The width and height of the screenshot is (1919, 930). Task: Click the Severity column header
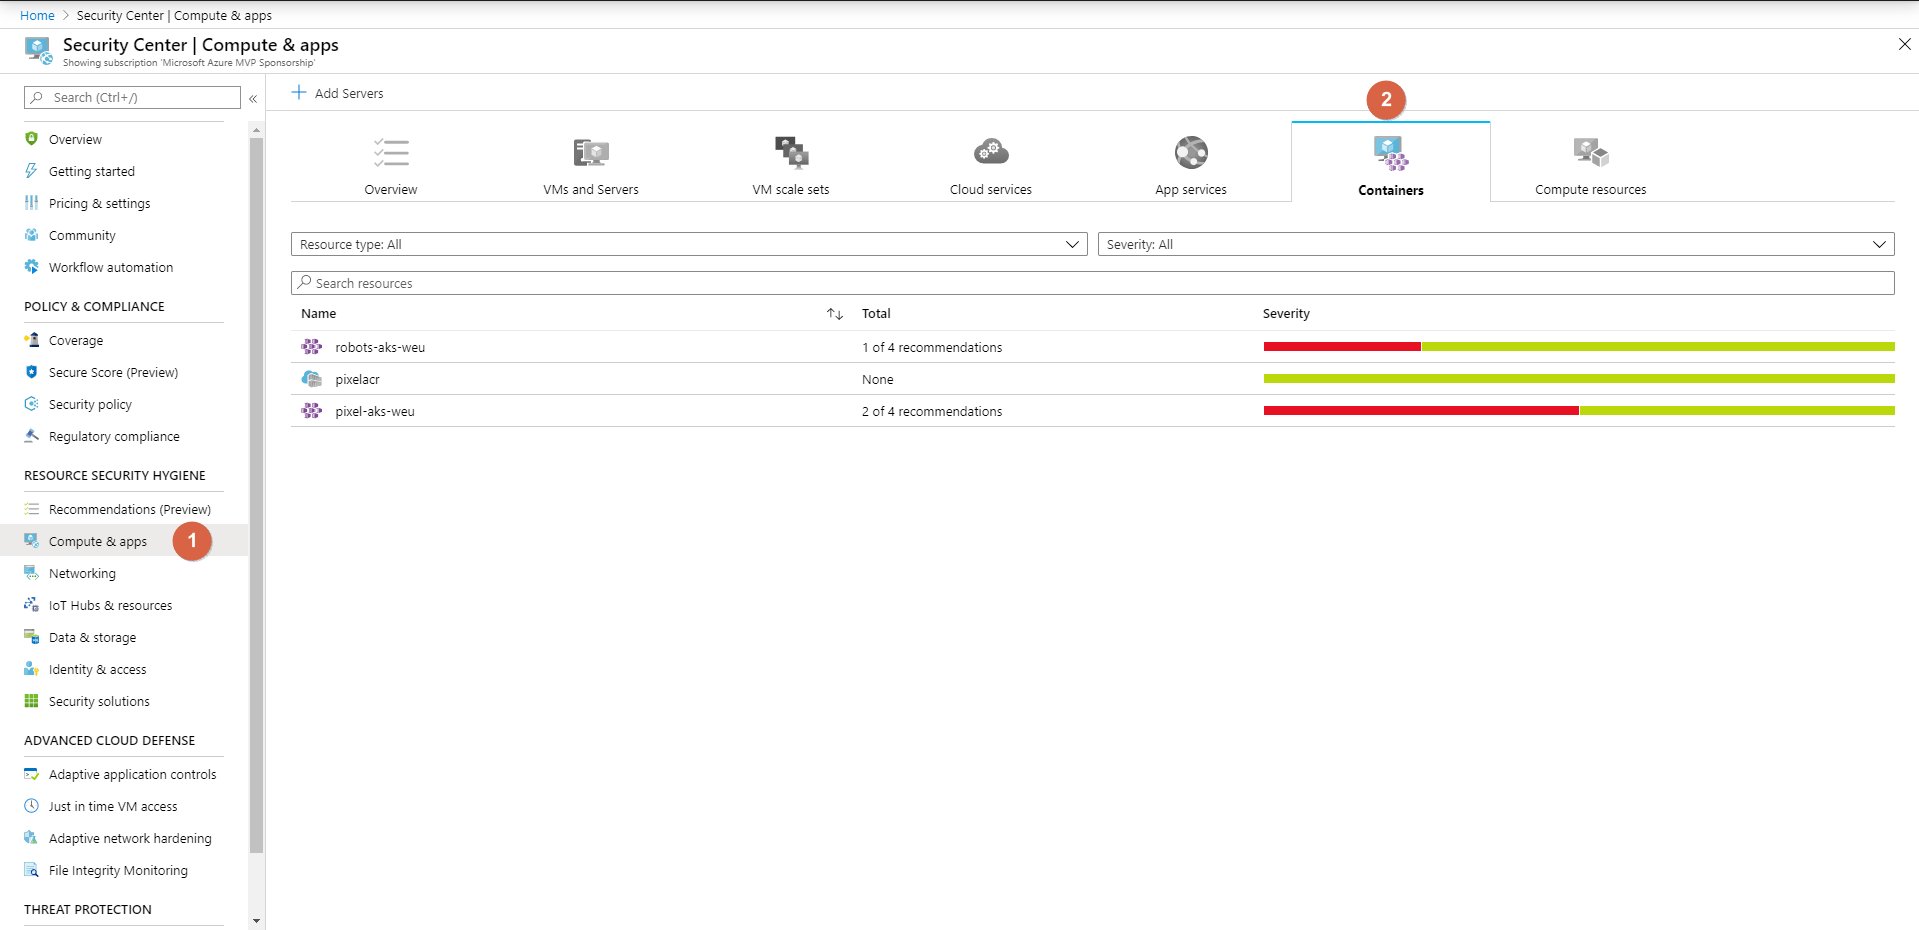click(x=1286, y=313)
